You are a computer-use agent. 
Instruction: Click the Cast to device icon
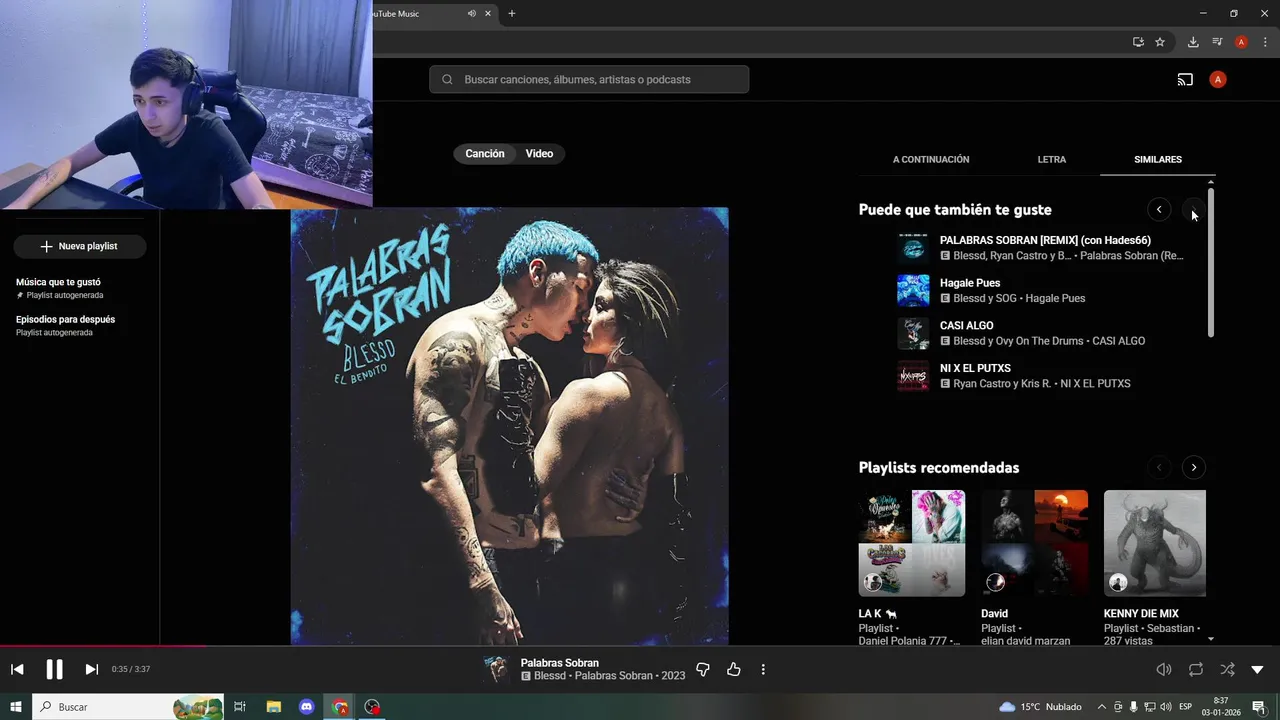1185,80
